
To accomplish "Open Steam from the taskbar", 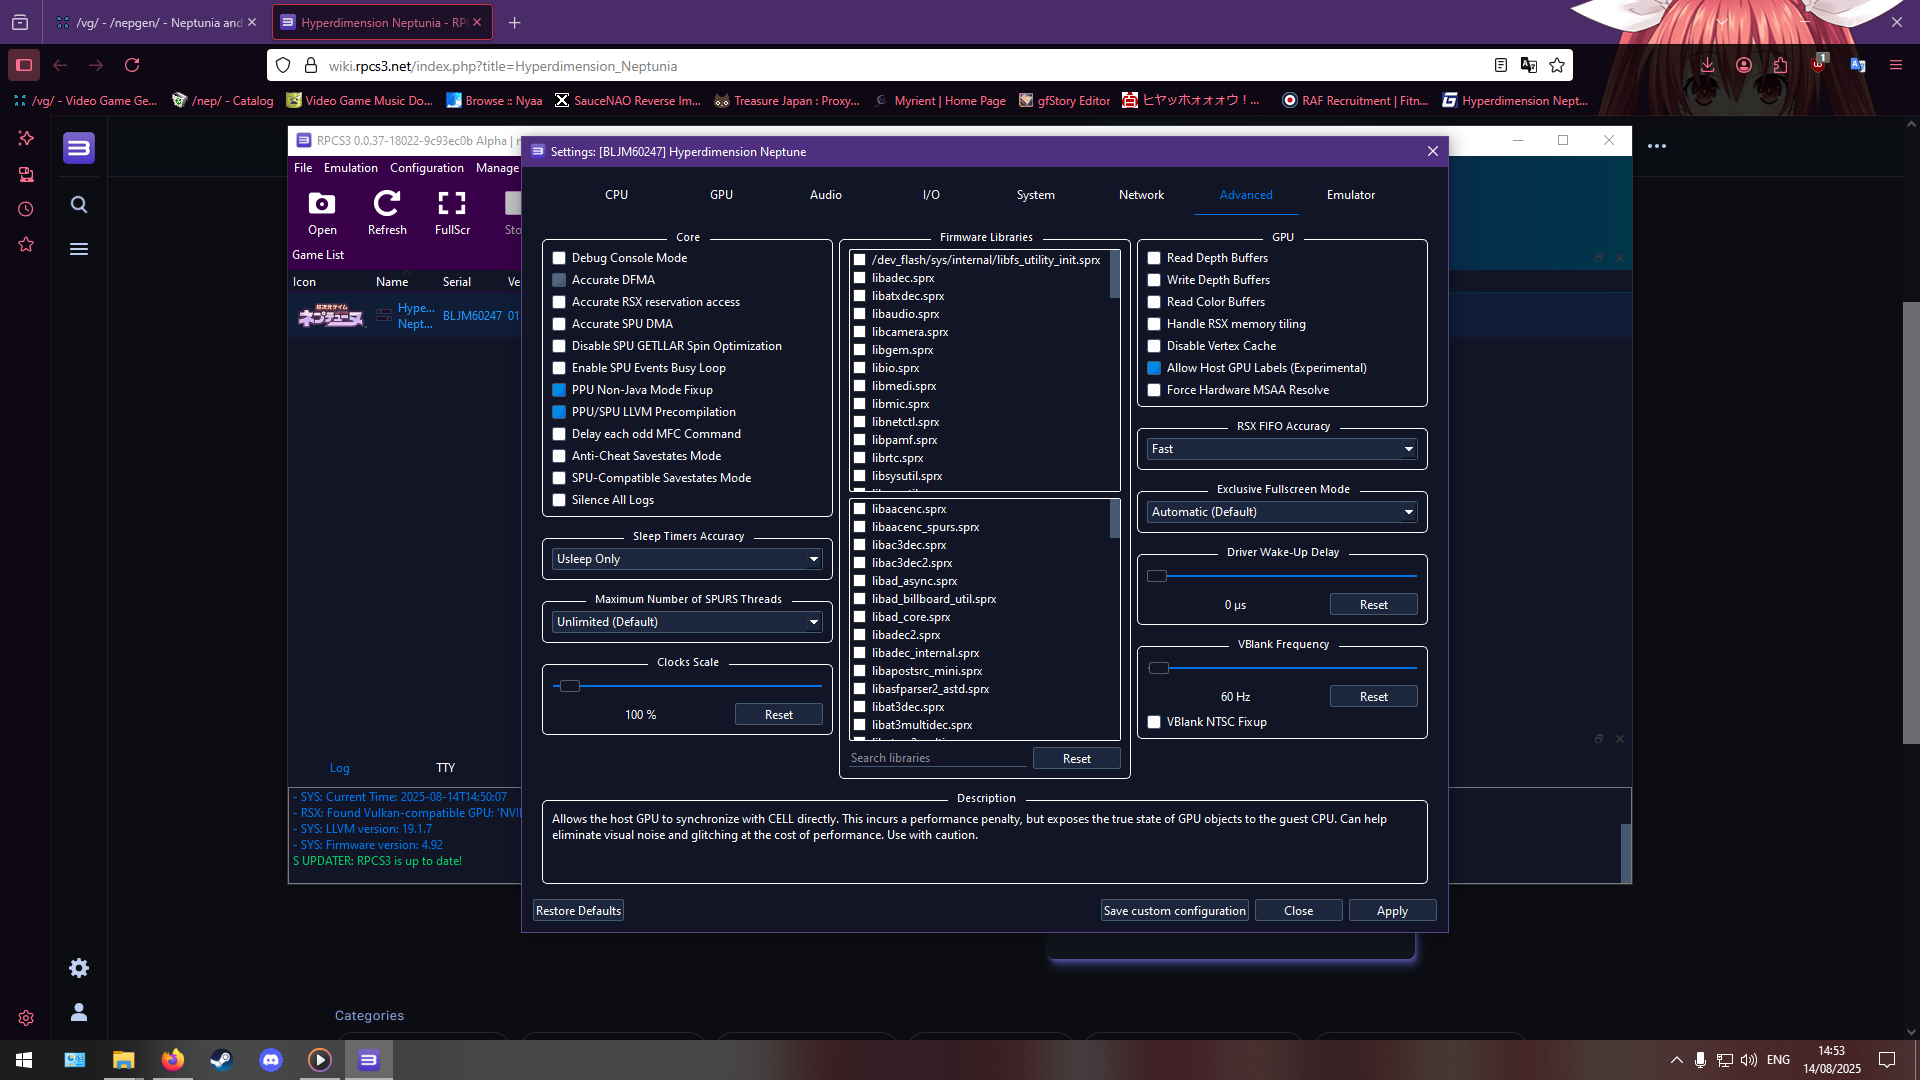I will tap(221, 1060).
